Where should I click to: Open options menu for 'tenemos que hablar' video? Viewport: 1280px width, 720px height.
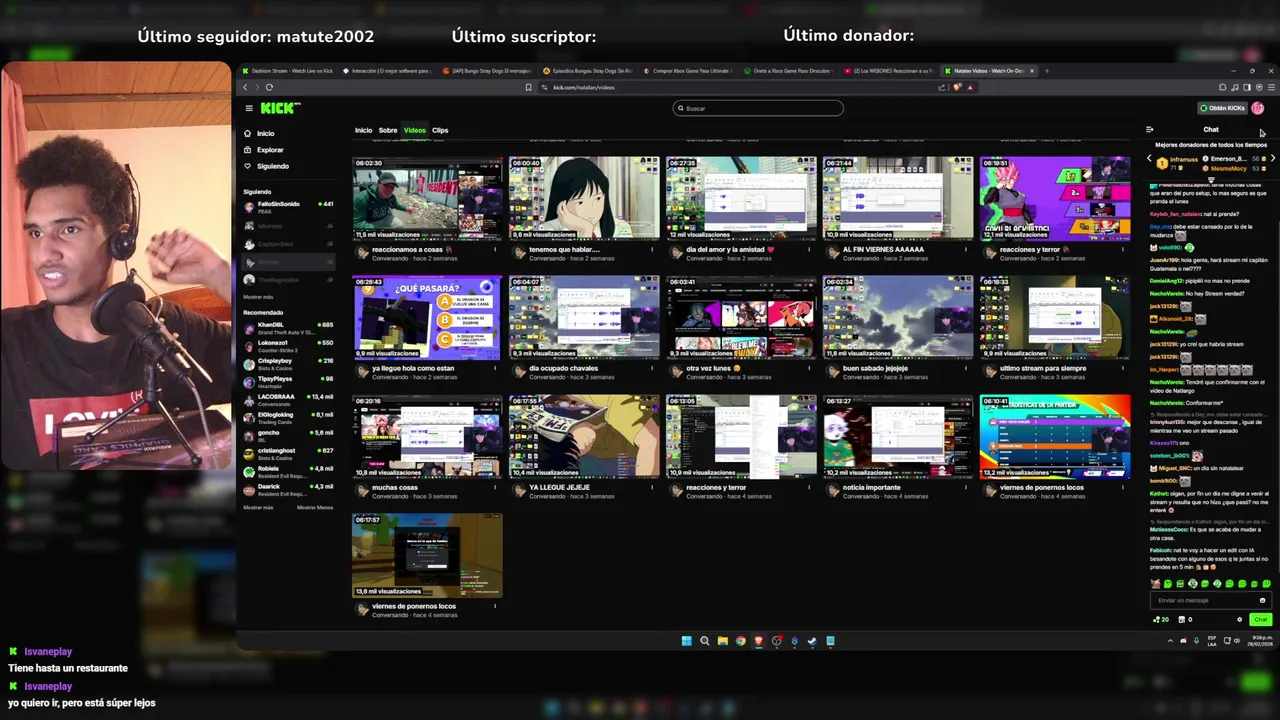click(x=652, y=249)
